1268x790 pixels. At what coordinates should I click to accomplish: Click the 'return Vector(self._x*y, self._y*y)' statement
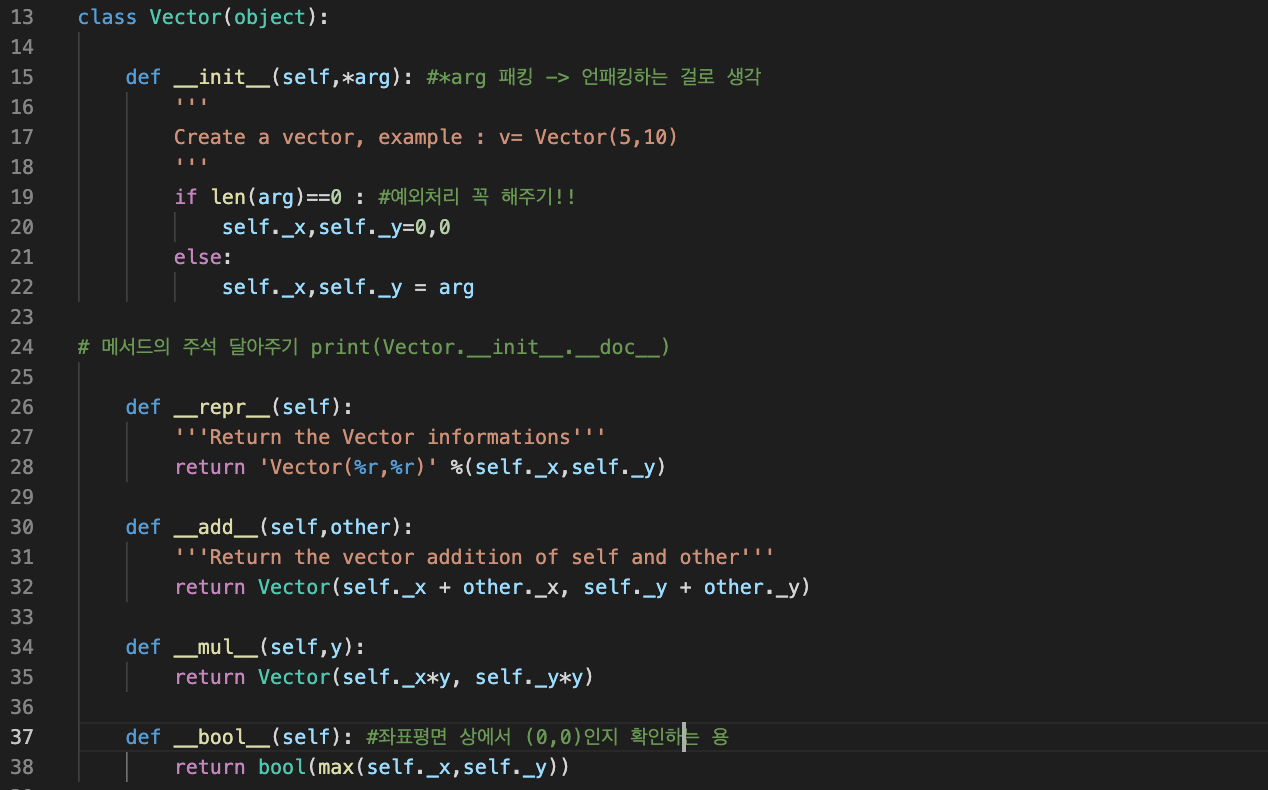[384, 677]
